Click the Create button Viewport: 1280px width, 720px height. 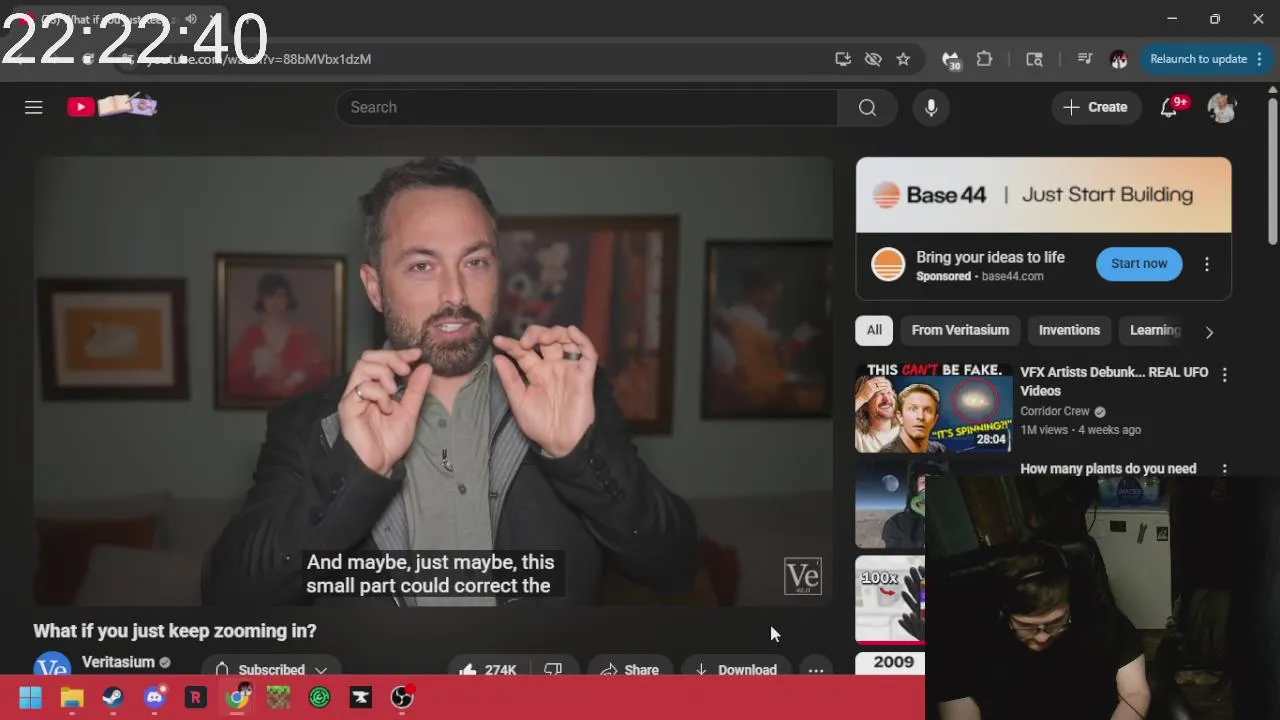pos(1096,107)
